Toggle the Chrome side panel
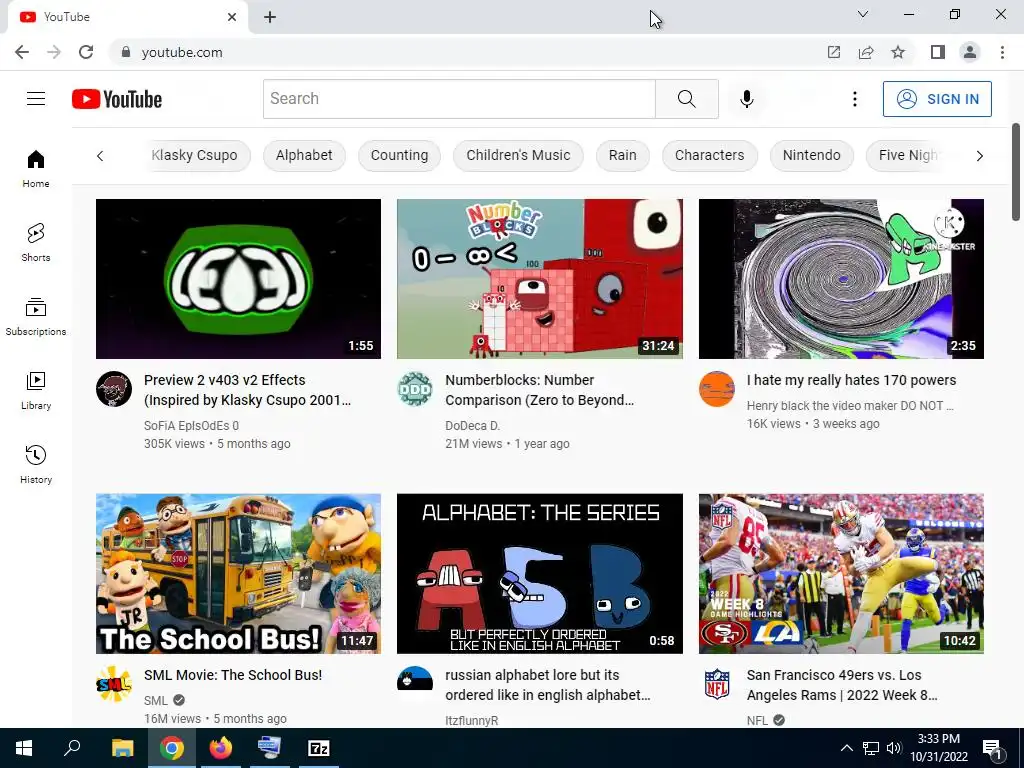The width and height of the screenshot is (1024, 768). 938,52
